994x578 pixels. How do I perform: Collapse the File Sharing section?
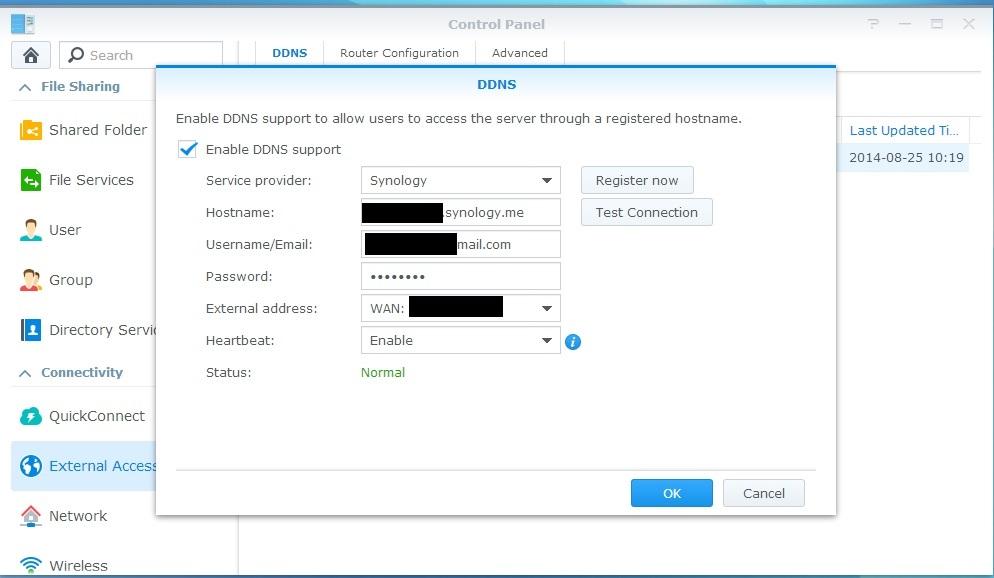pos(25,87)
